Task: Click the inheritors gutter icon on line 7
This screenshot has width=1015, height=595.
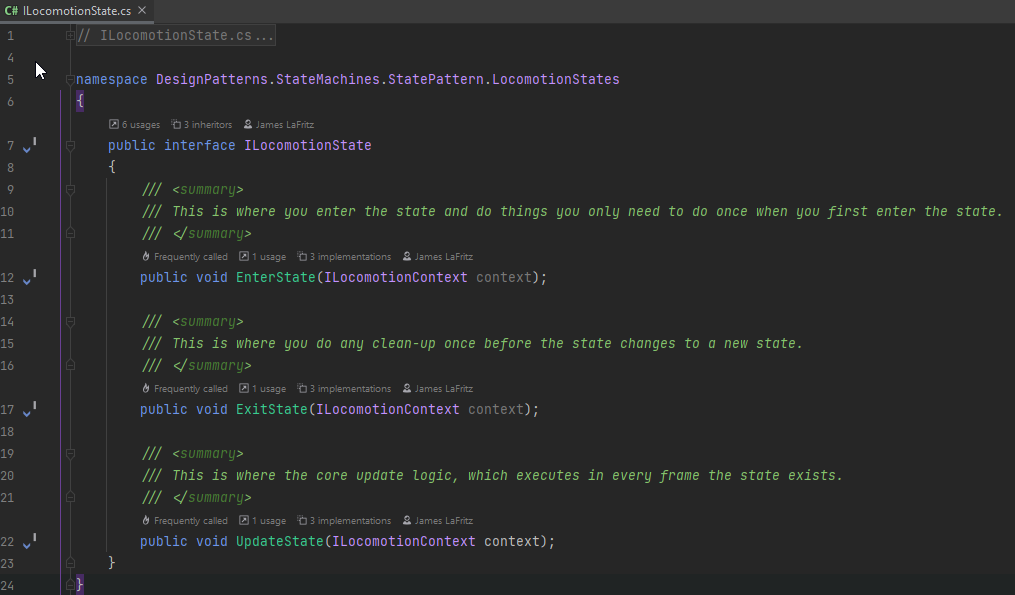Action: tap(29, 146)
